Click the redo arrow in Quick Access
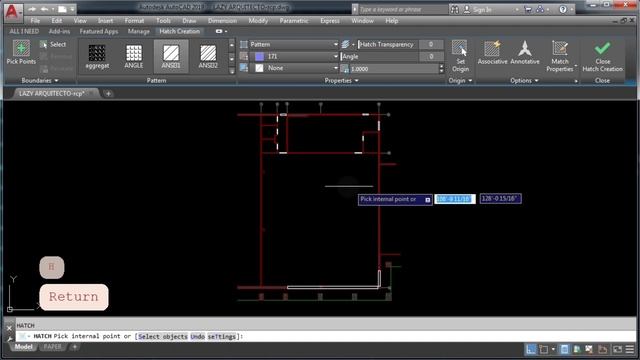Viewport: 640px width, 360px height. (x=32, y=9)
